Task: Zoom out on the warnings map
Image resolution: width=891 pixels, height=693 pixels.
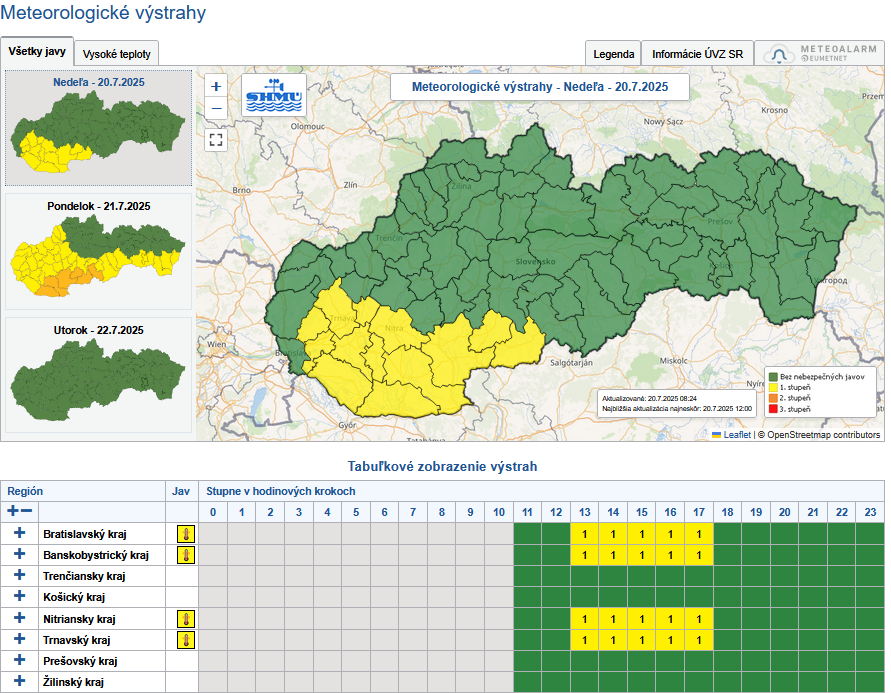Action: [x=216, y=108]
